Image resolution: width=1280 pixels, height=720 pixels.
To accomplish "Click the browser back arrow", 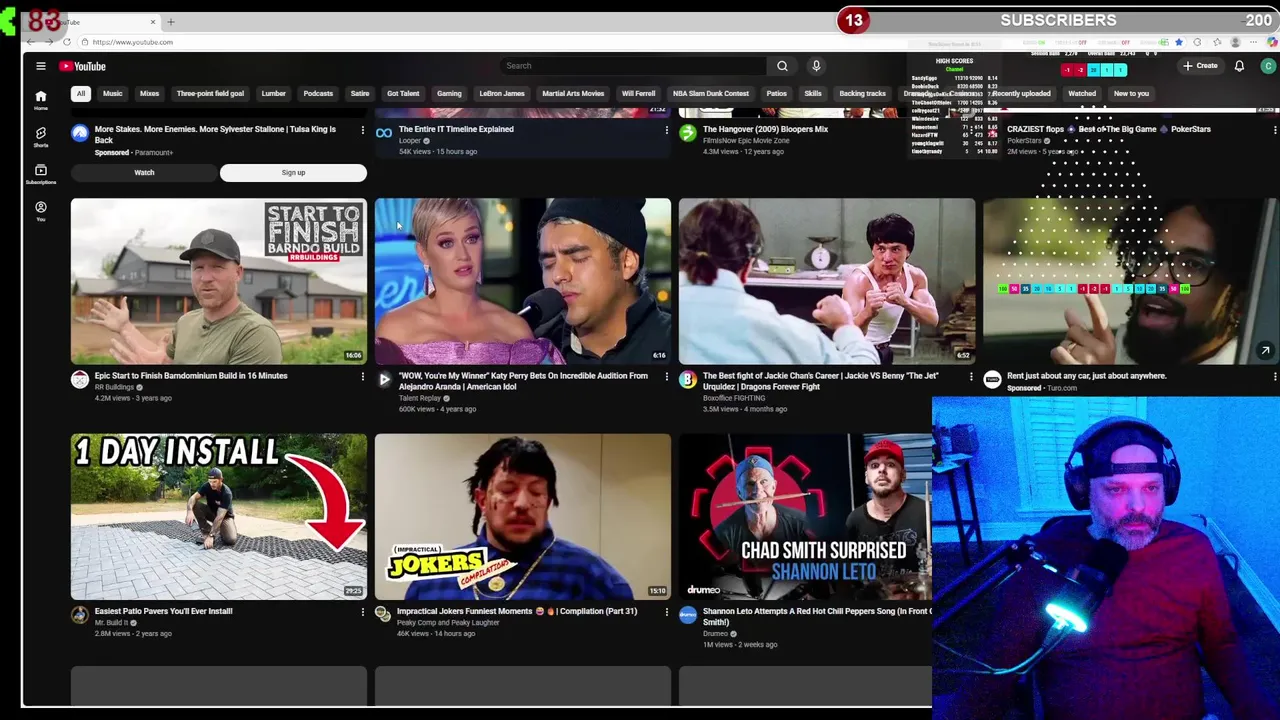I will 31,42.
